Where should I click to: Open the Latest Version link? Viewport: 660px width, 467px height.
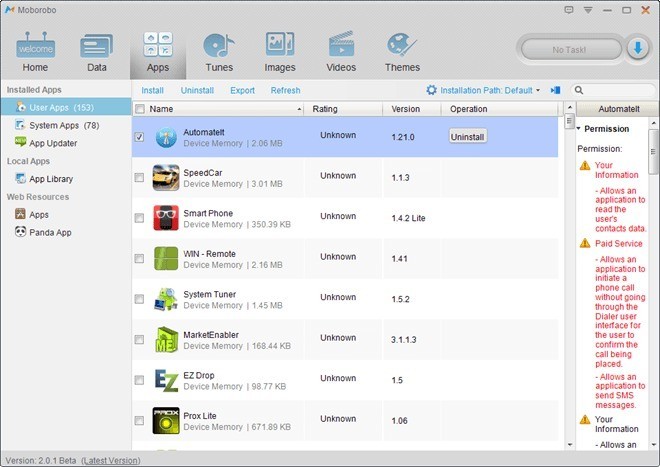110,460
